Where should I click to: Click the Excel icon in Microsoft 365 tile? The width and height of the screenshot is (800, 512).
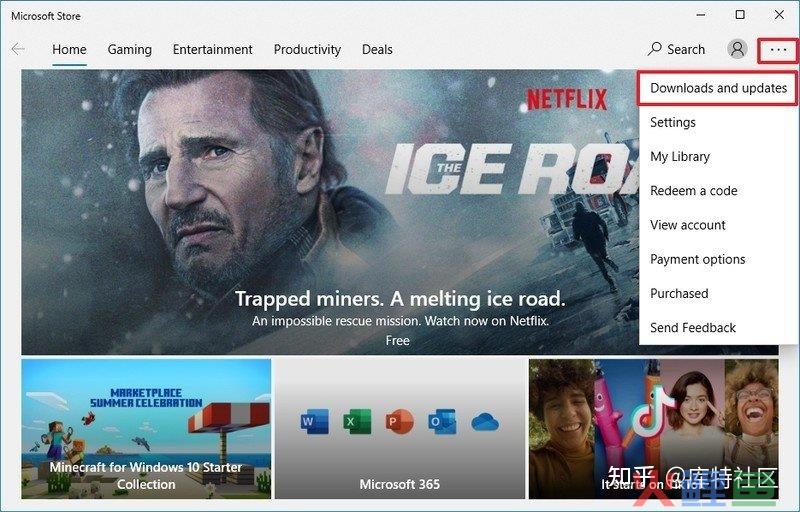coord(357,422)
